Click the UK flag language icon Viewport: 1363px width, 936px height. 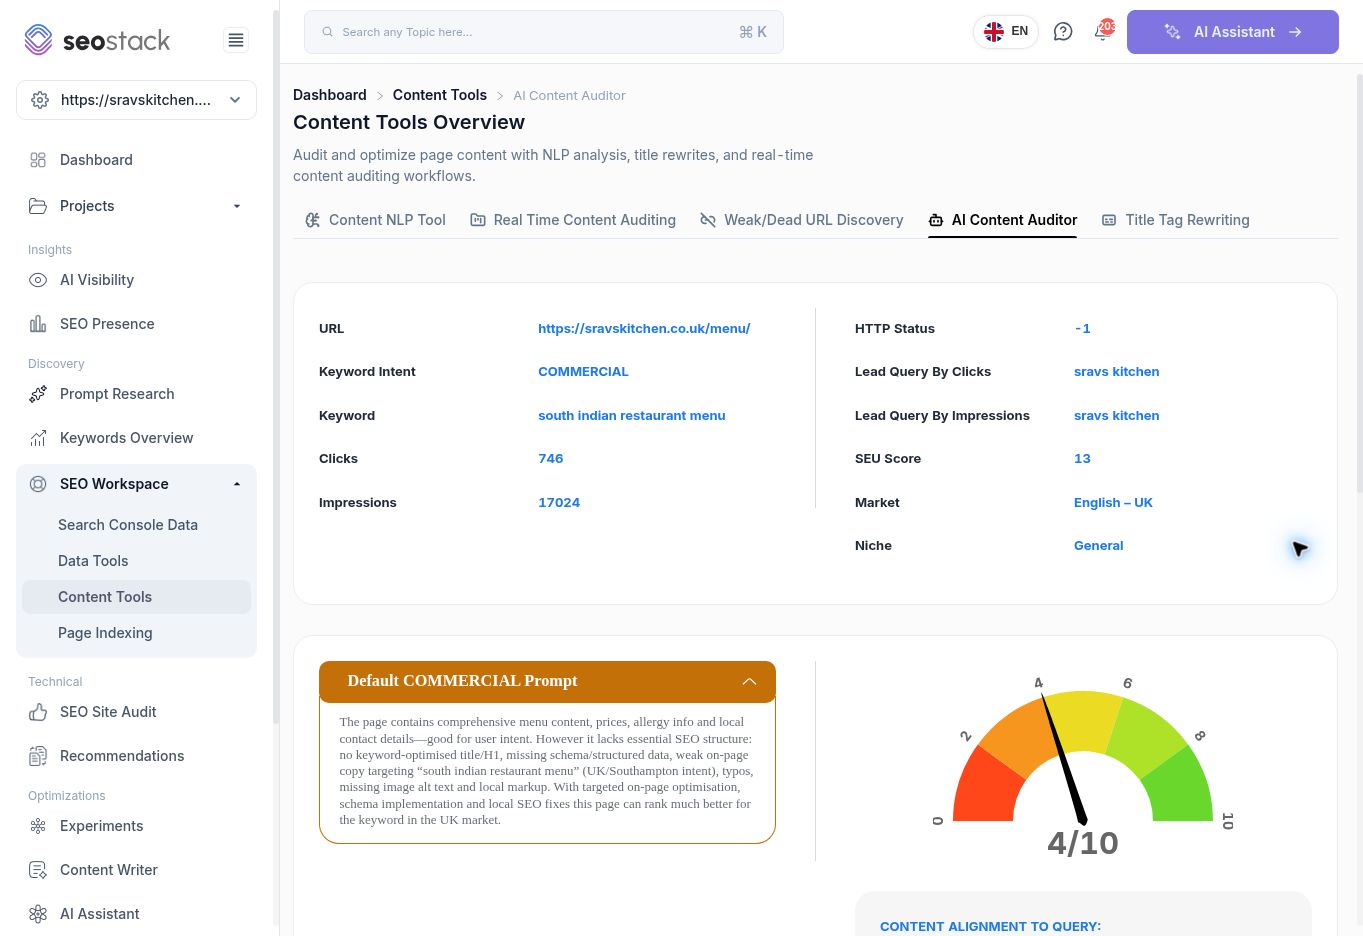[994, 32]
